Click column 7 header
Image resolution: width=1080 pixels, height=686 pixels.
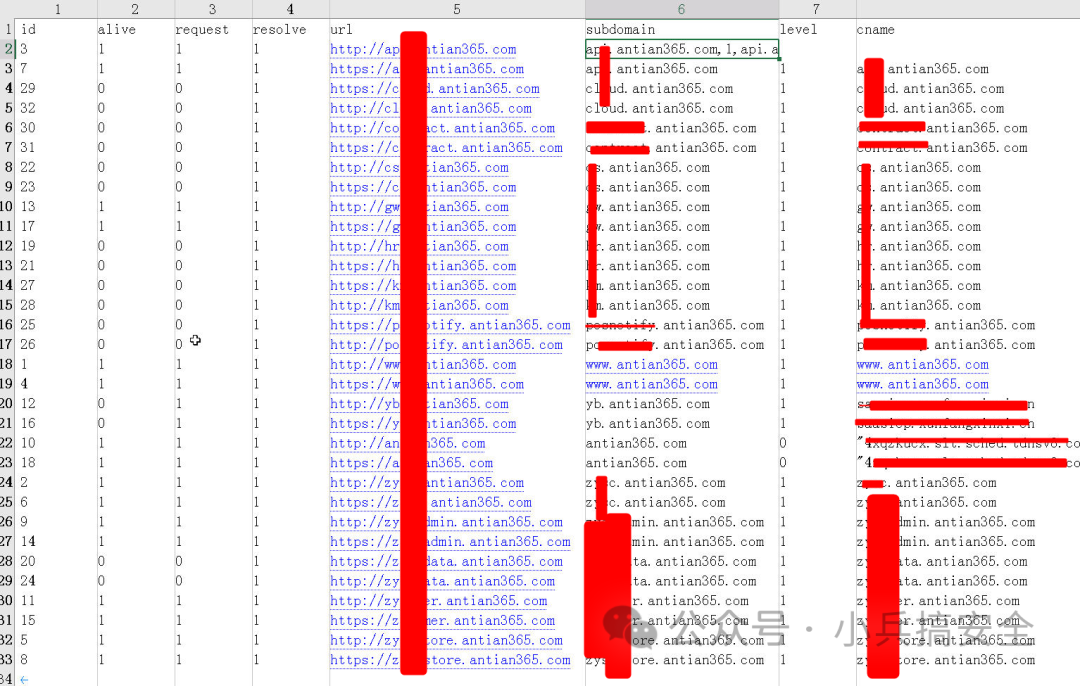(816, 9)
